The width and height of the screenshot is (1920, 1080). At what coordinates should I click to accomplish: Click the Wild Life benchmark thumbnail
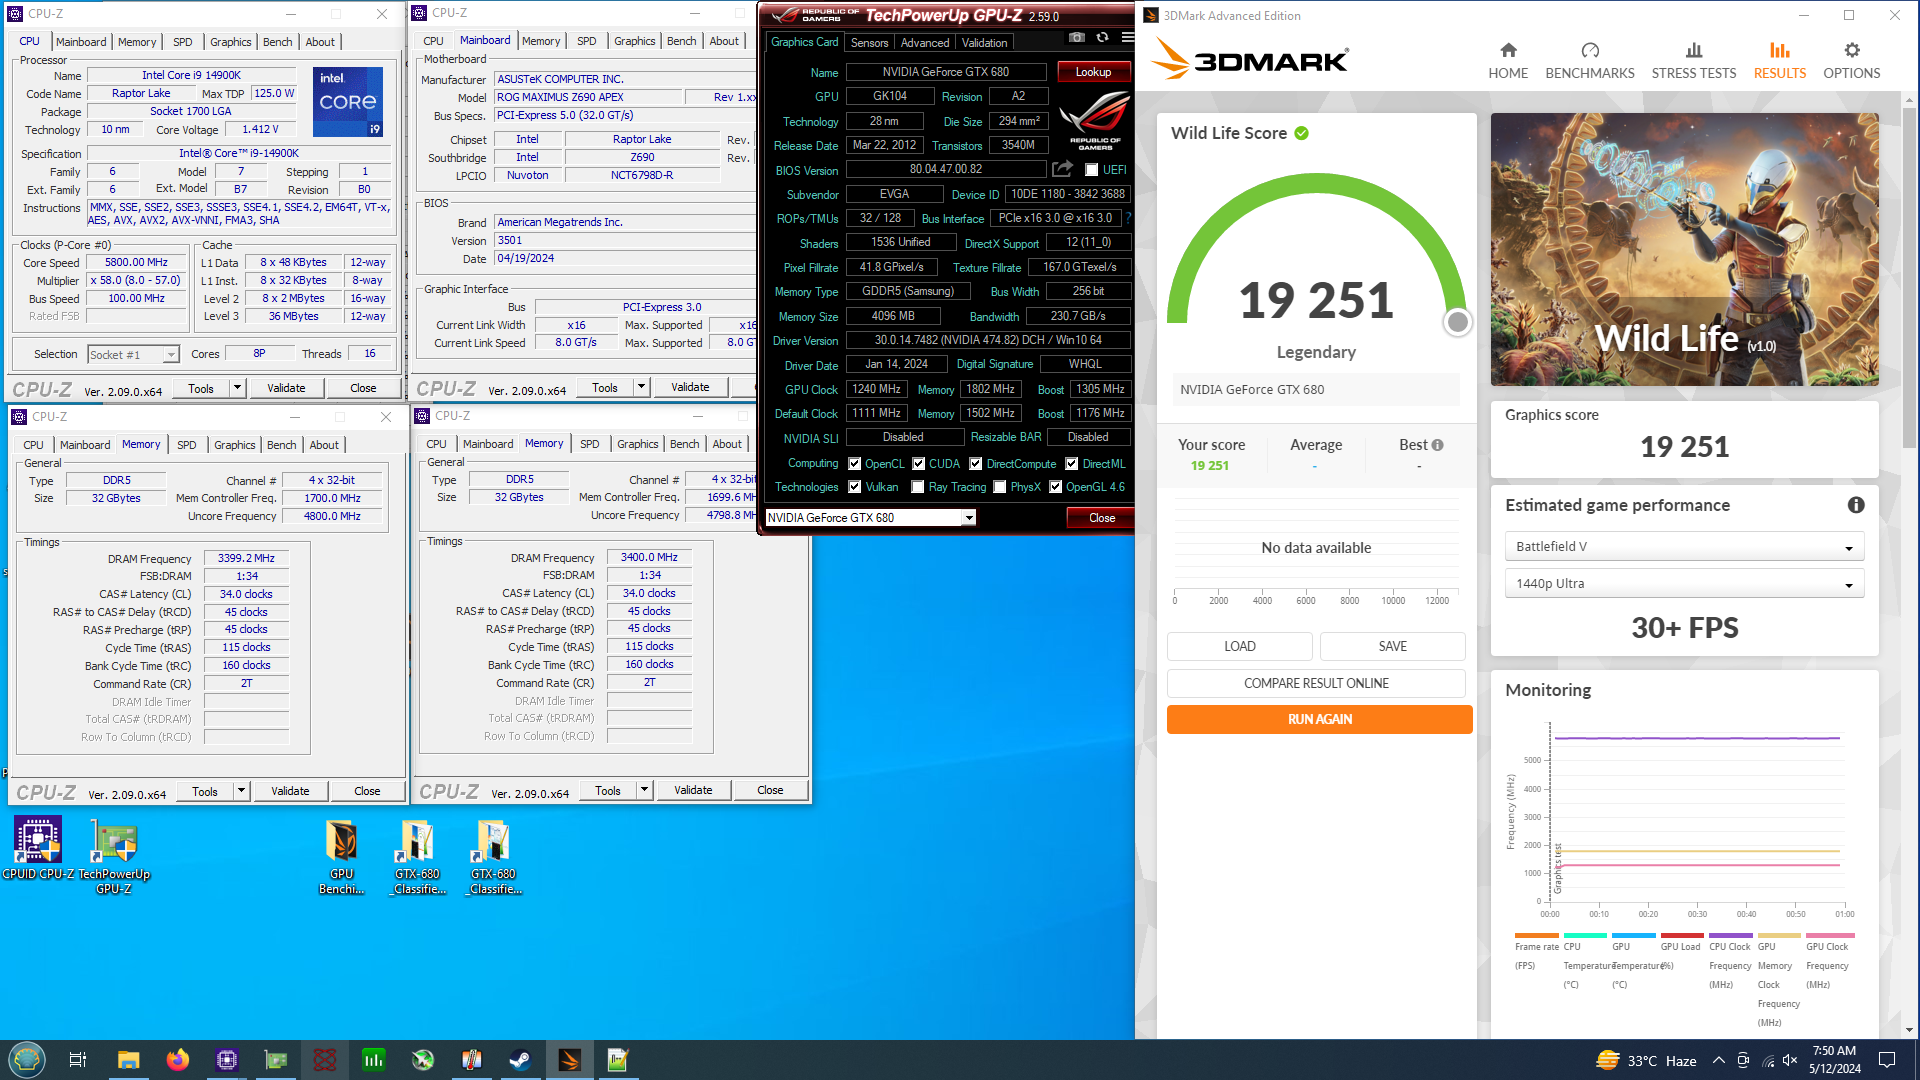coord(1684,249)
